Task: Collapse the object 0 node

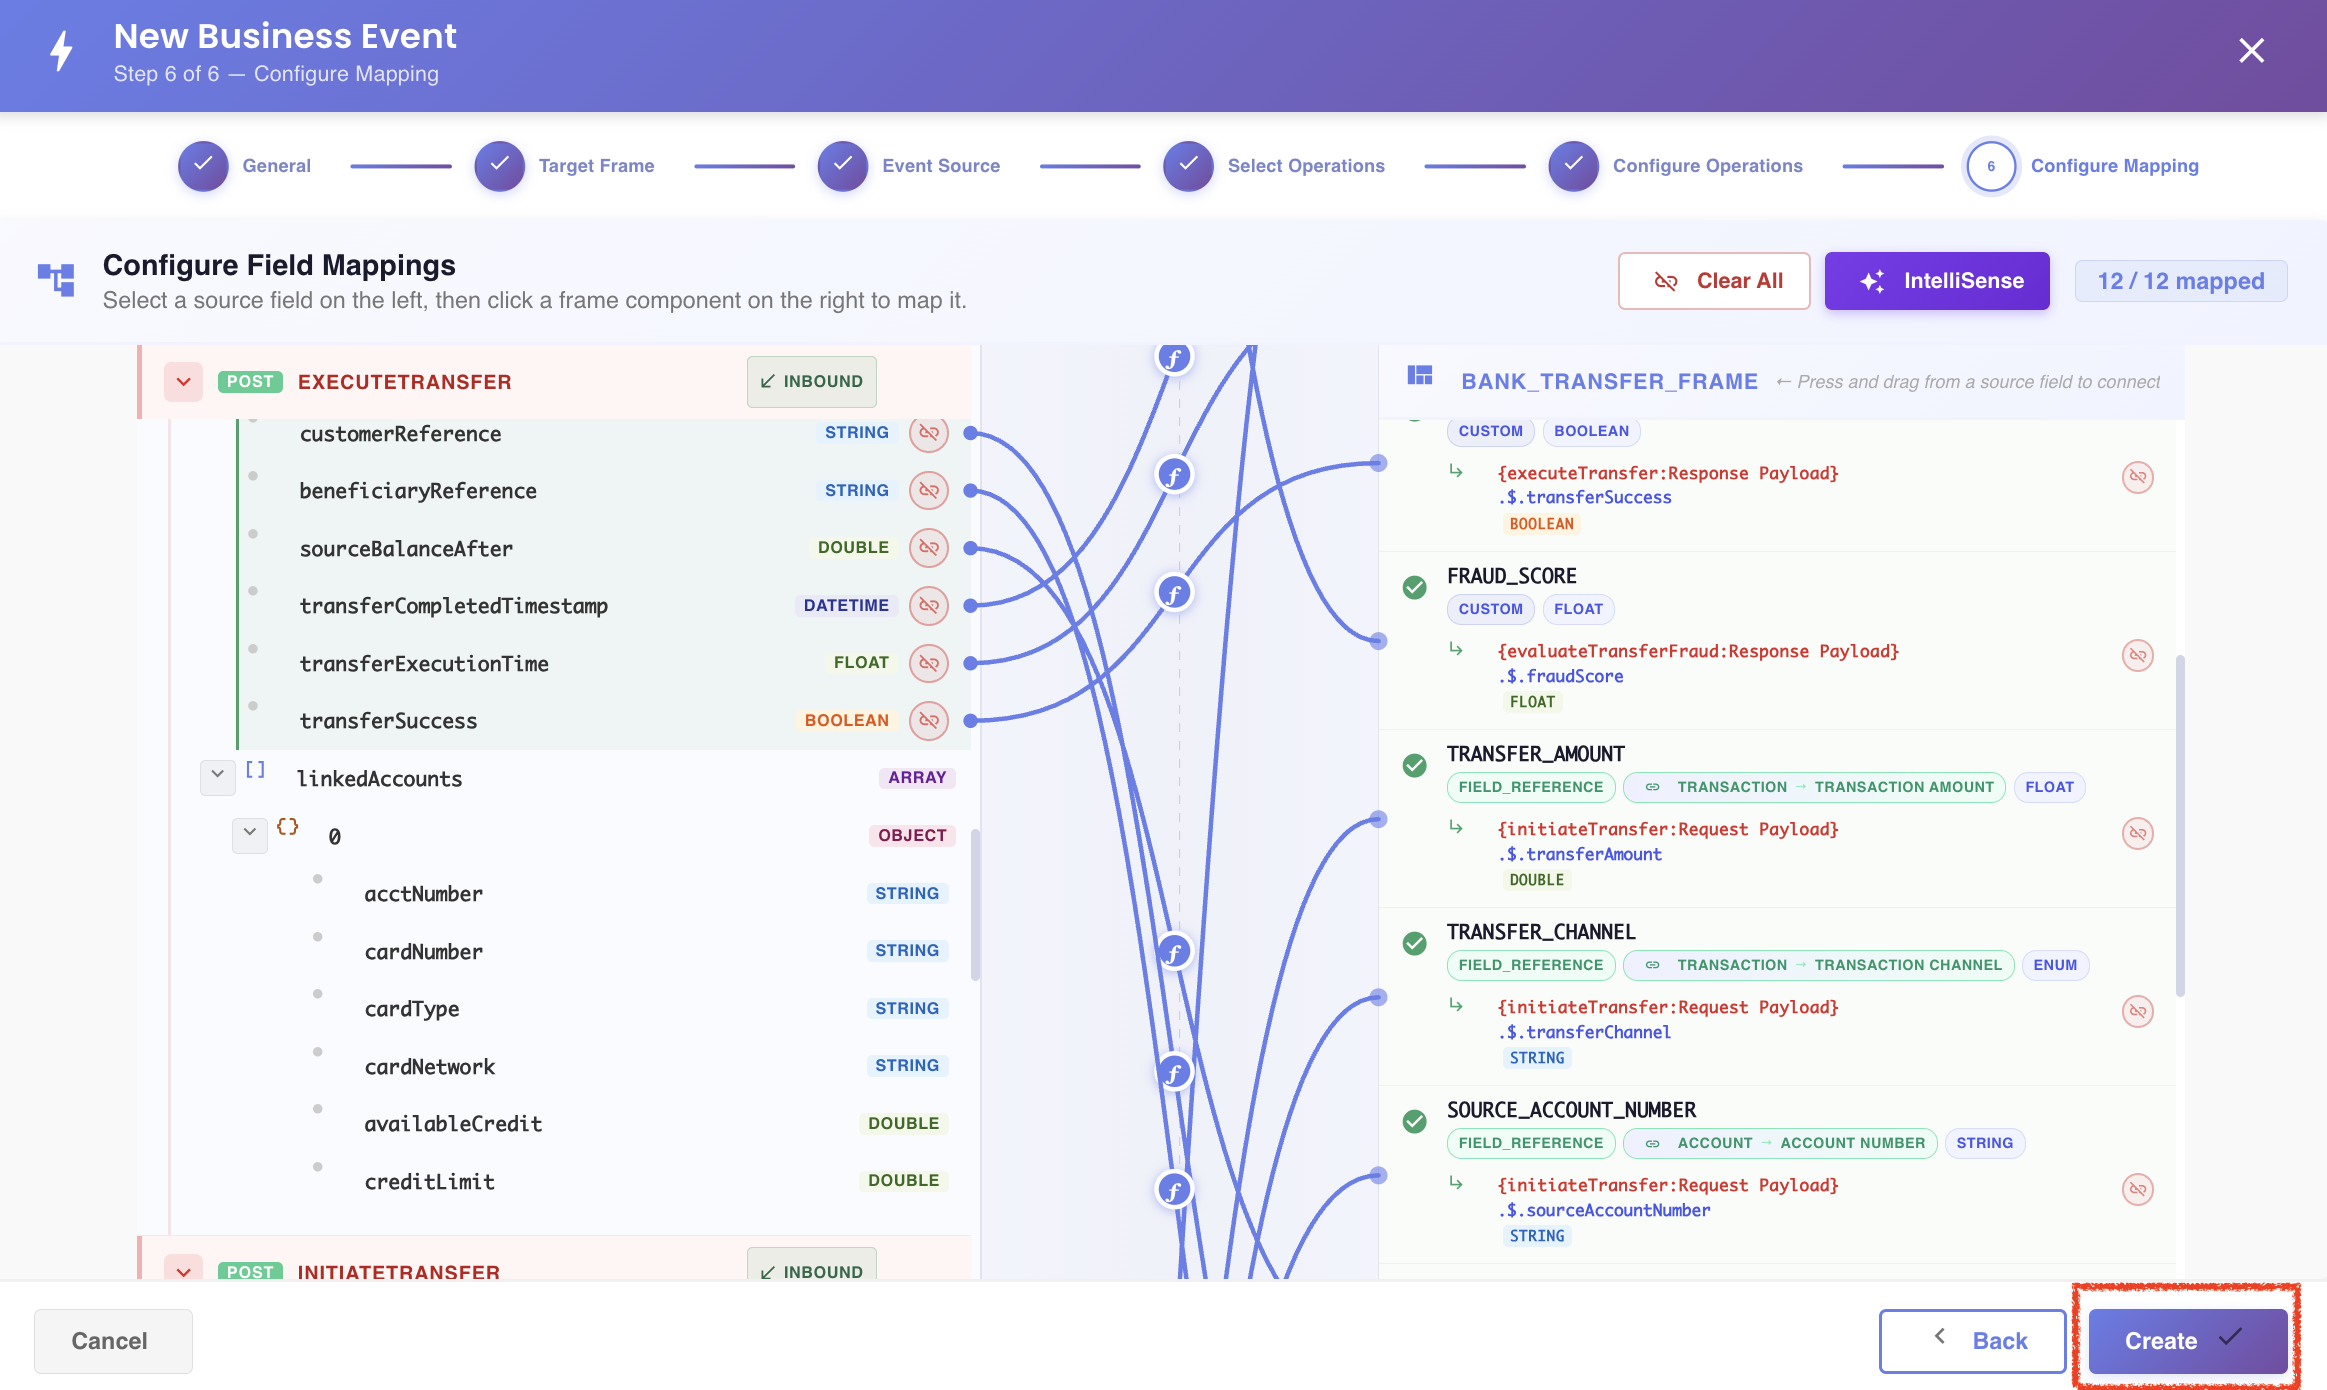Action: tap(249, 834)
